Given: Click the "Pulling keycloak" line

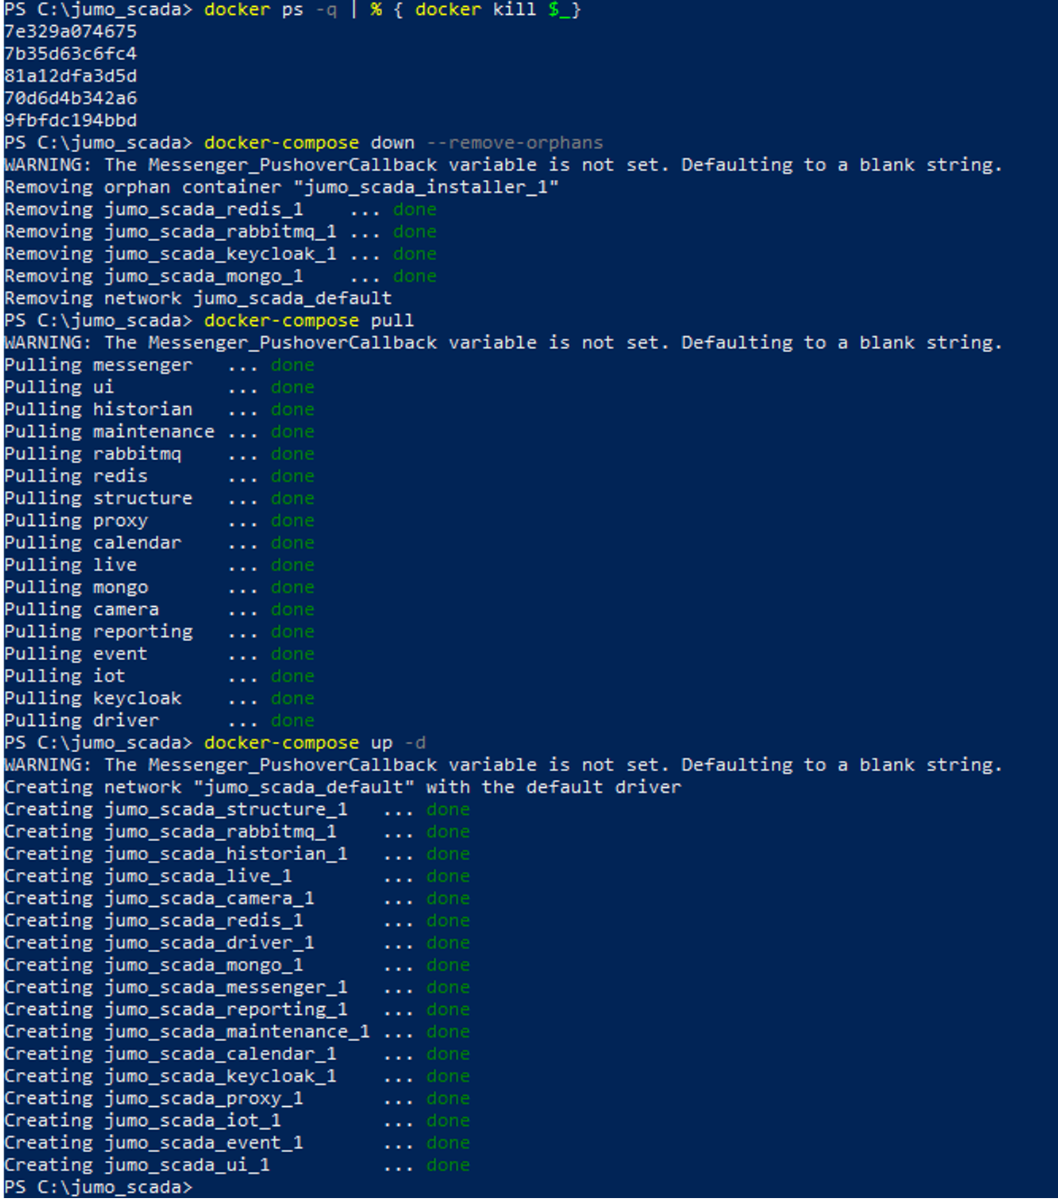Looking at the screenshot, I should click(93, 698).
